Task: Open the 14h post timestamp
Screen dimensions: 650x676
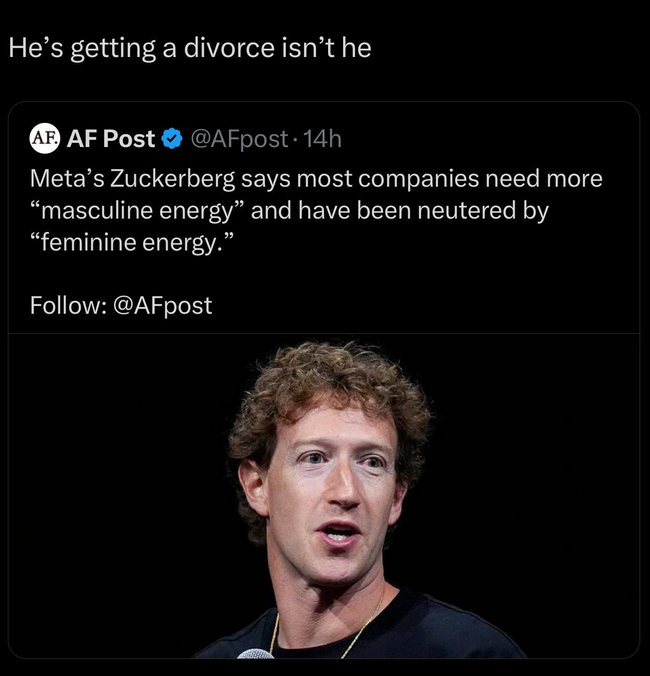Action: 322,139
